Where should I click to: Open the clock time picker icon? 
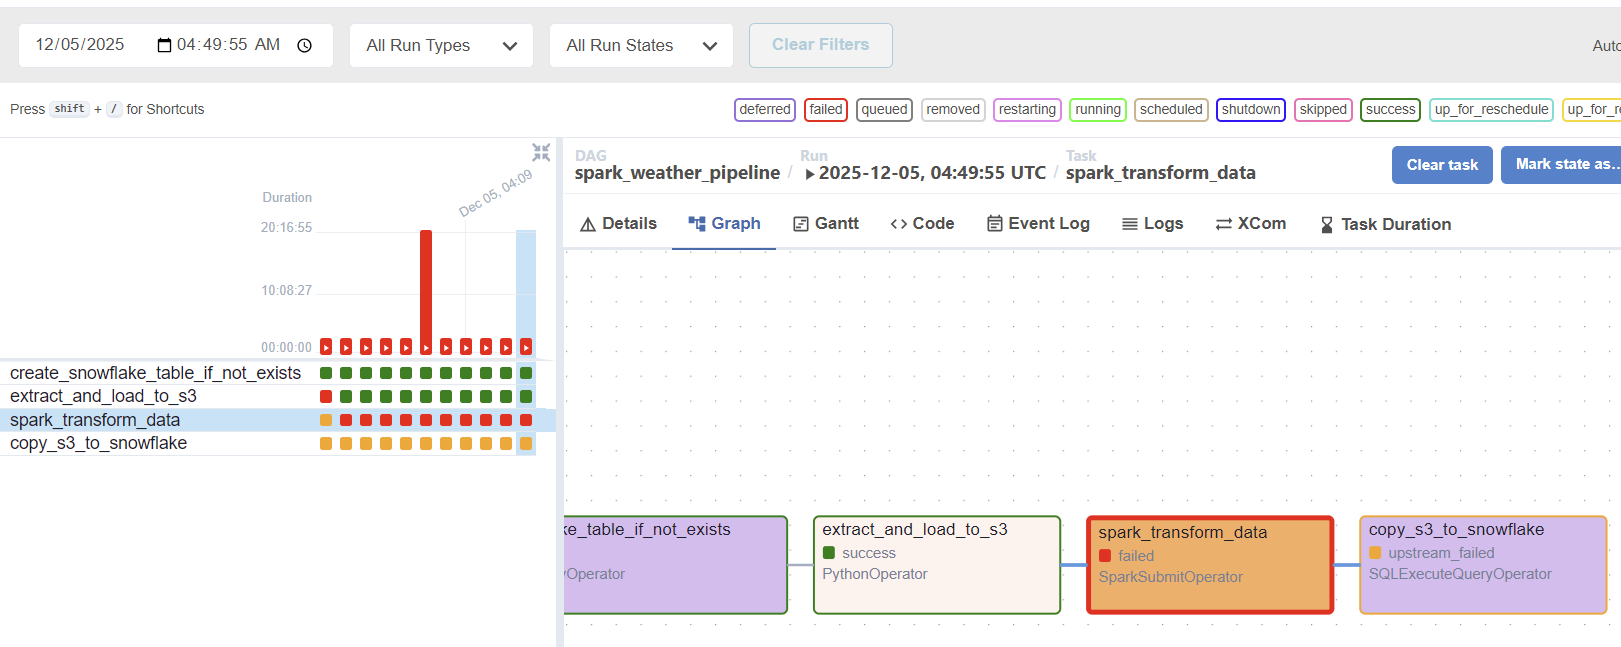pyautogui.click(x=305, y=45)
